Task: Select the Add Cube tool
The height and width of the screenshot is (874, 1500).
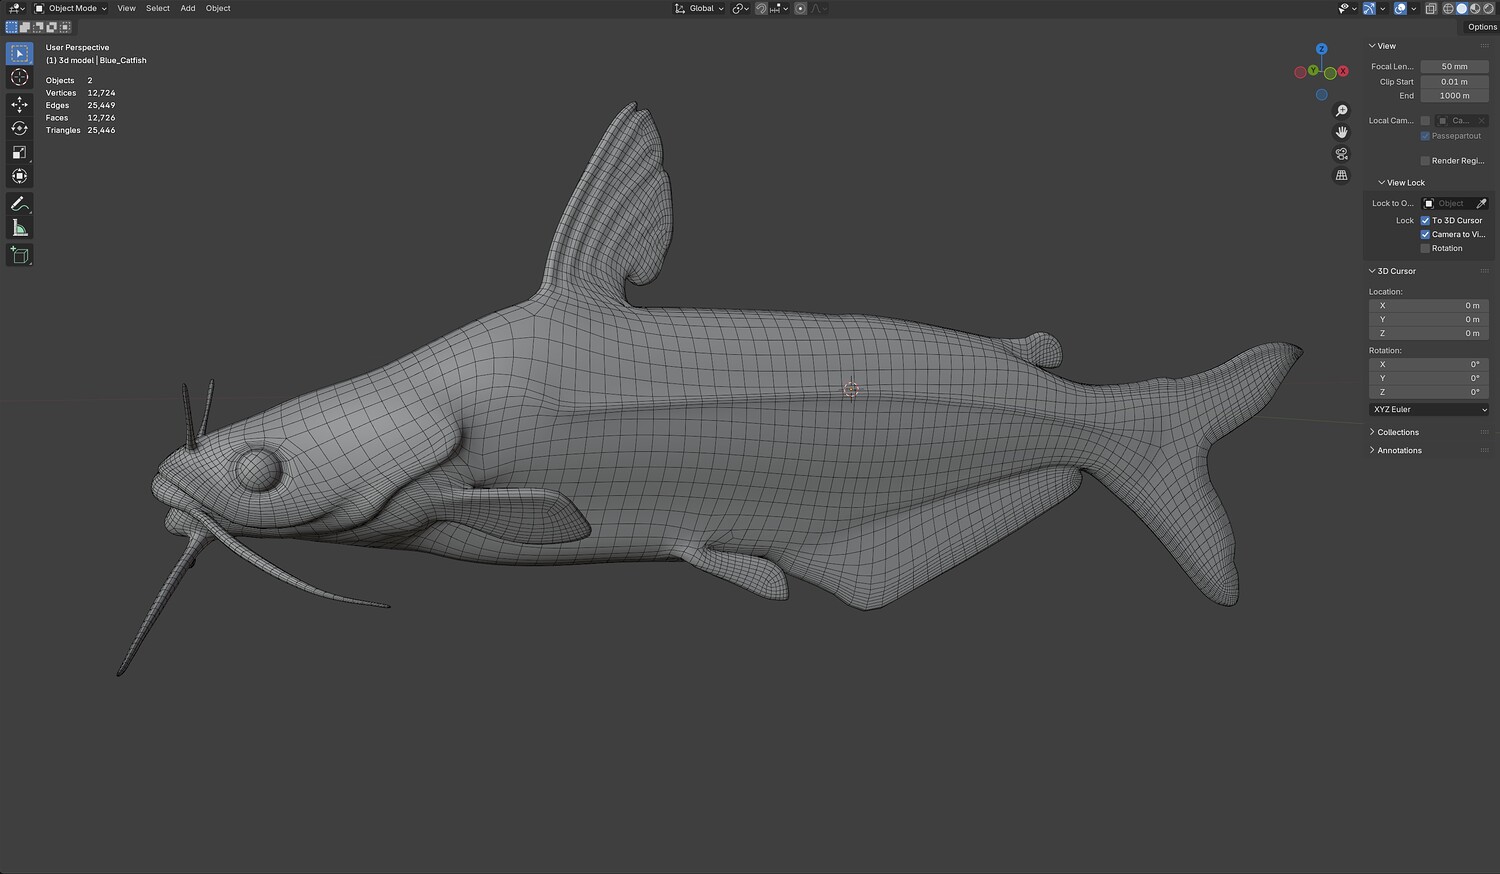Action: click(x=19, y=255)
